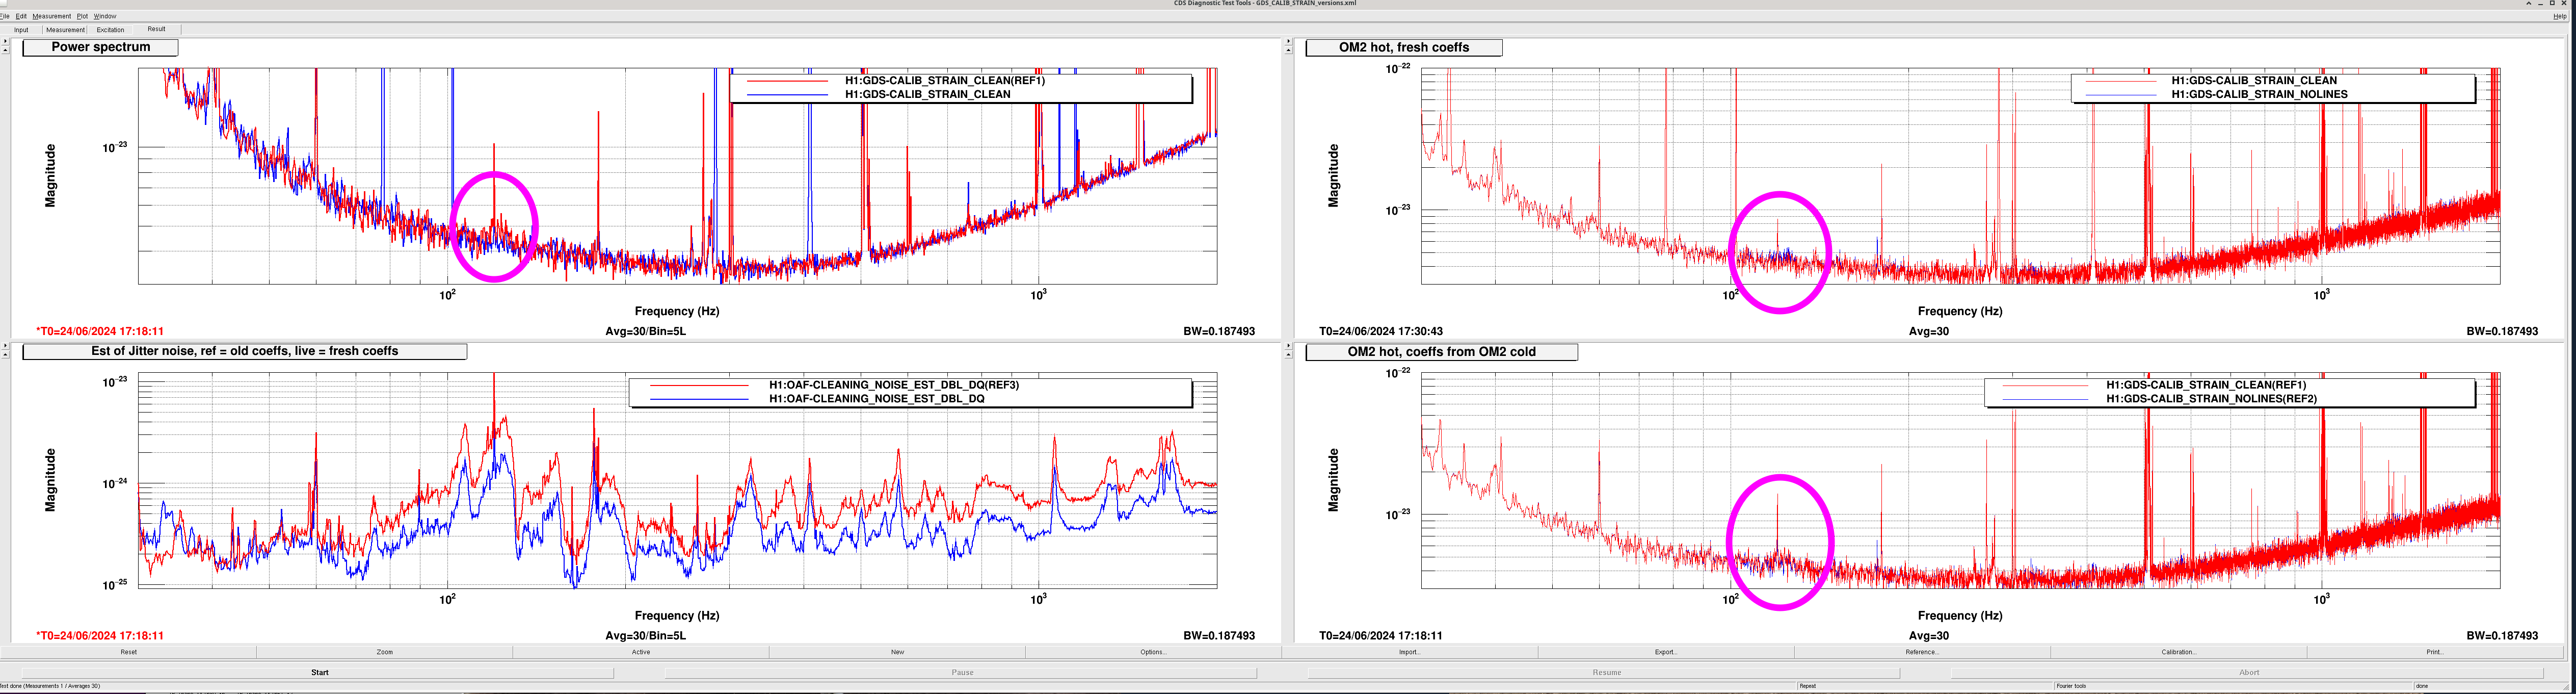Click Avg=30/Bin=5L label under Jitter noise plot
2576x694 pixels.
coord(645,636)
